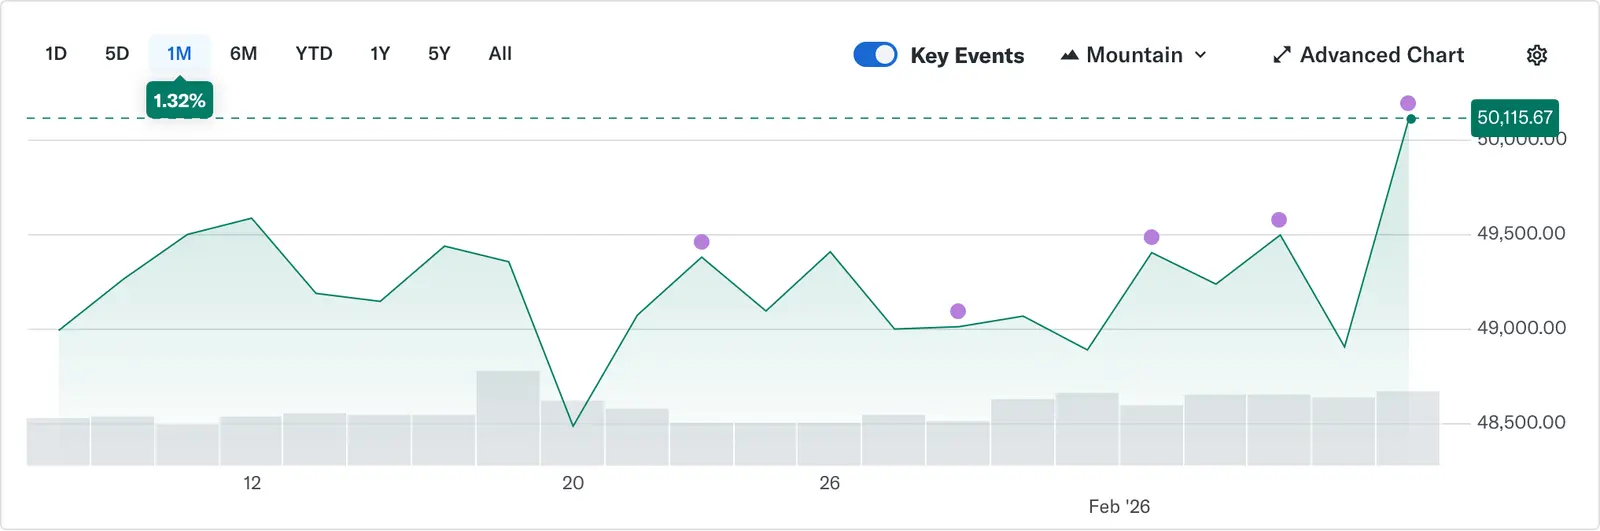Switch to the 5D time range
The width and height of the screenshot is (1600, 531).
[117, 54]
